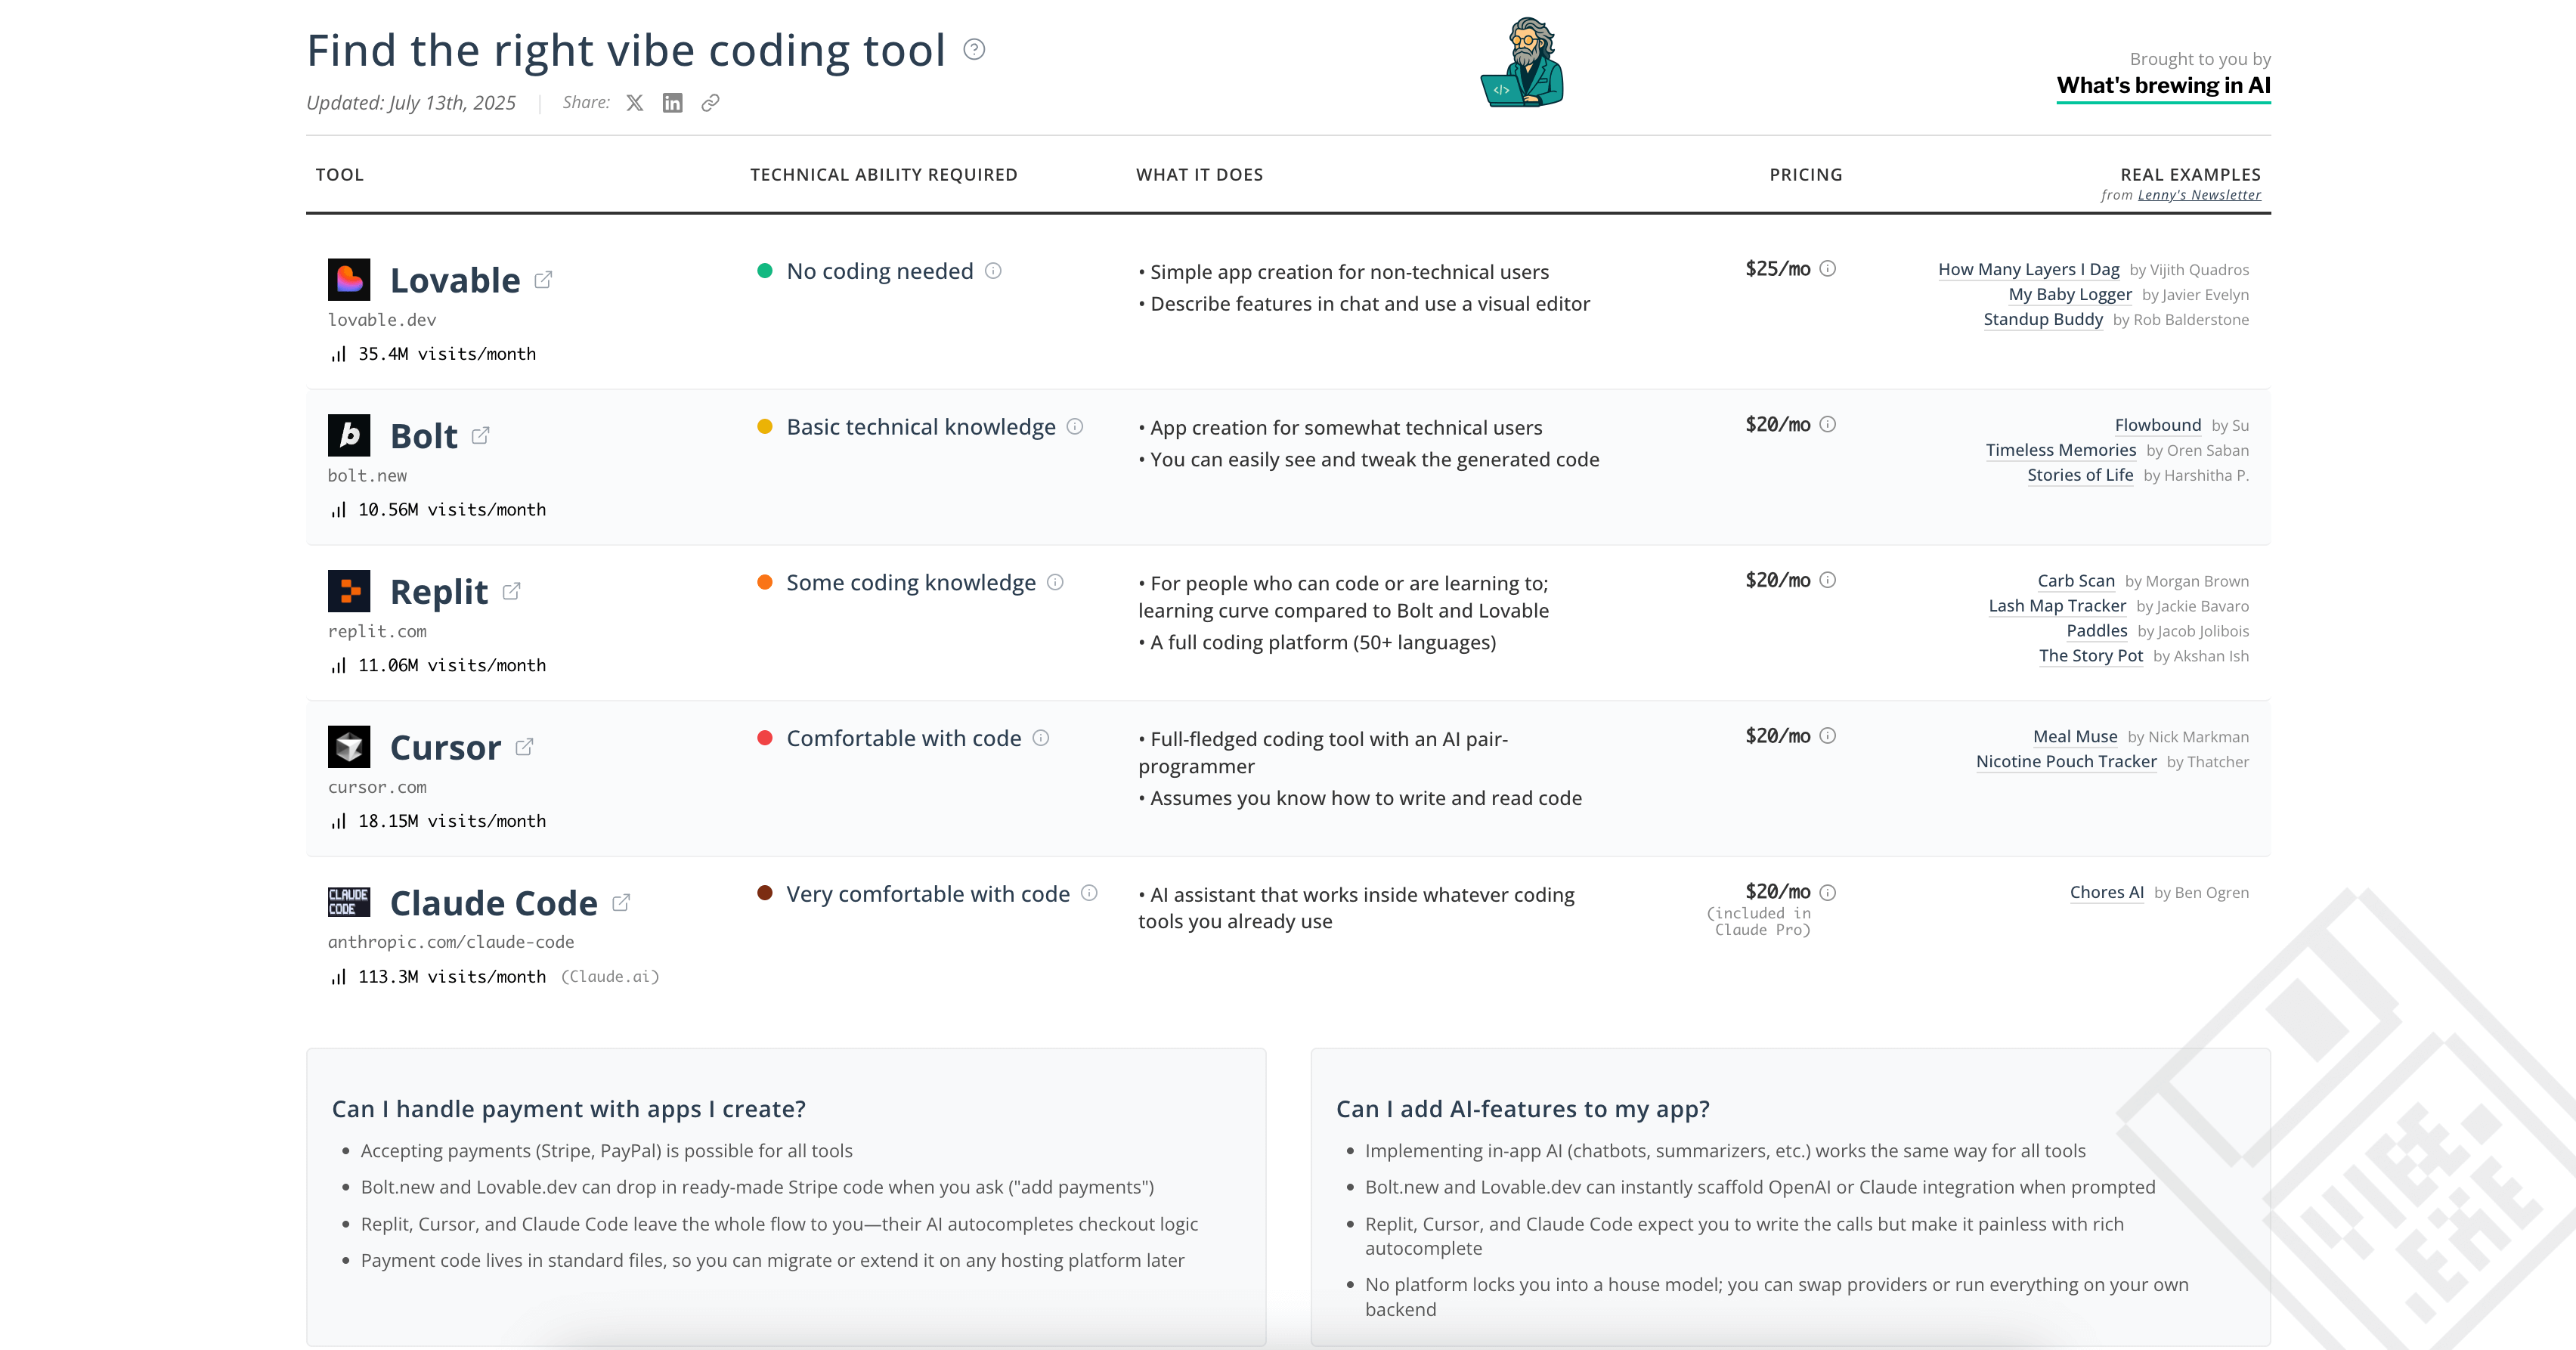The height and width of the screenshot is (1350, 2576).
Task: Click 'Can I add AI-features' heading
Action: point(1523,1109)
